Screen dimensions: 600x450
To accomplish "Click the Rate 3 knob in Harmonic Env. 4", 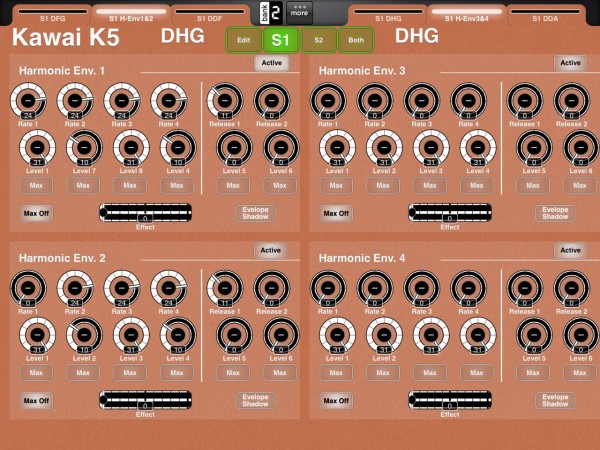I will [422, 289].
